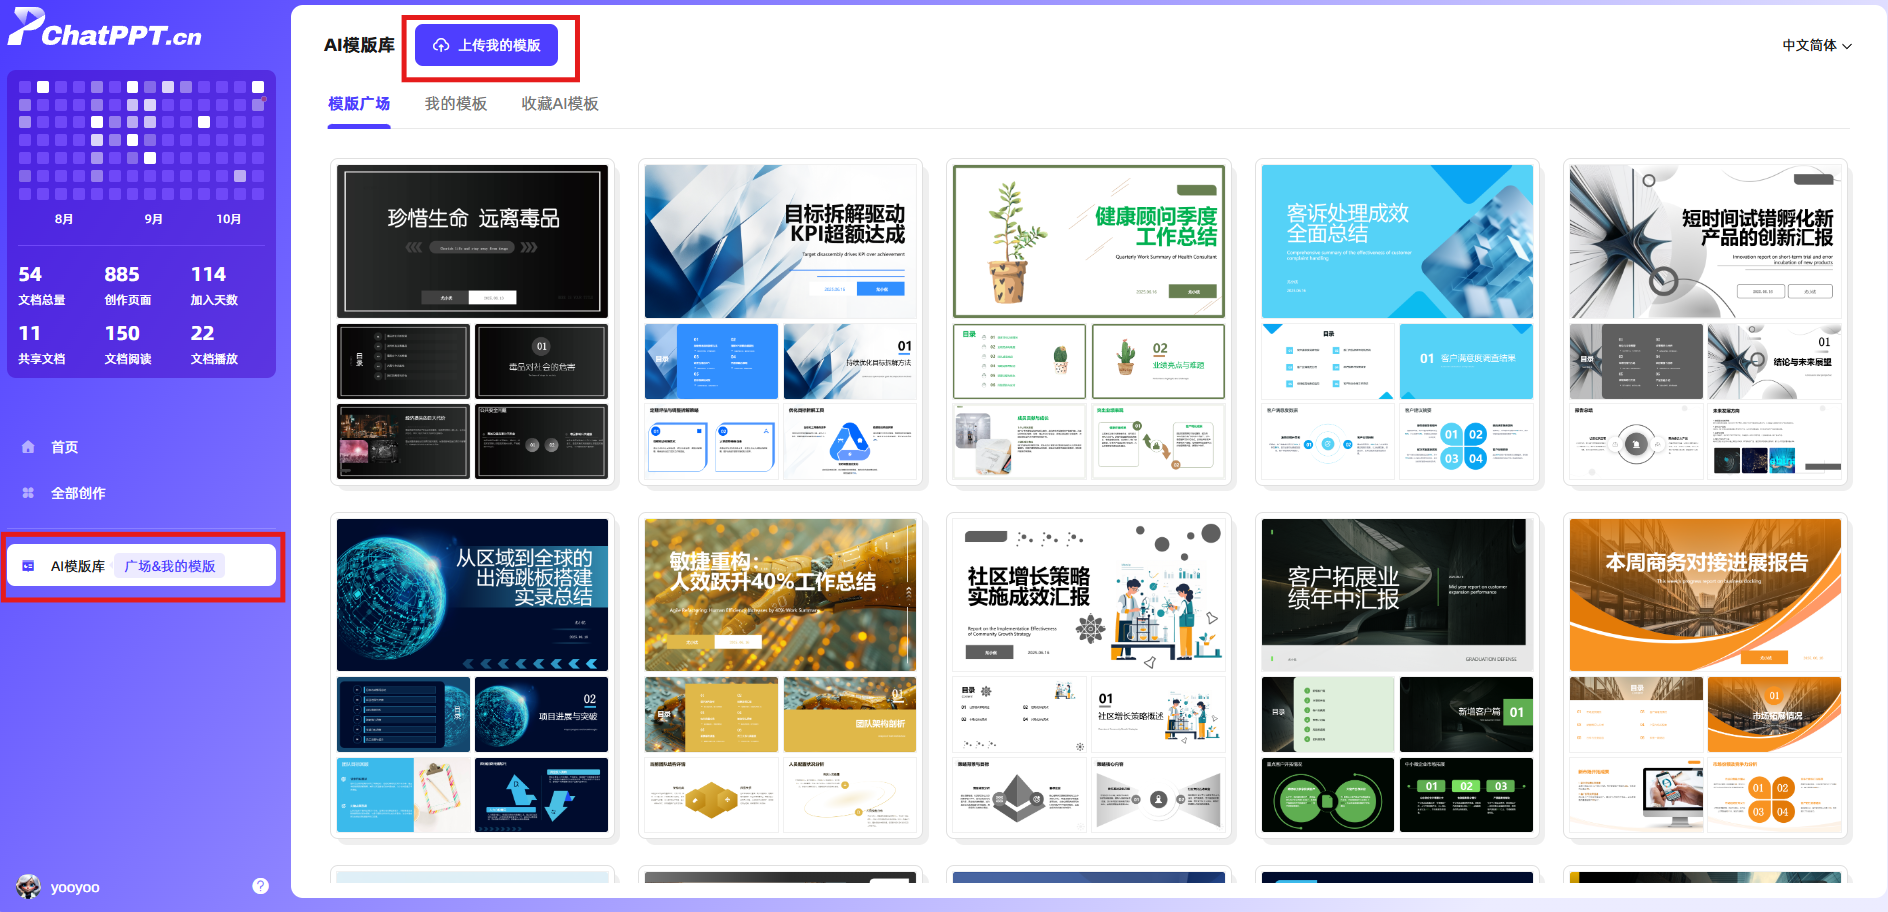
Task: Switch to the 我的模板 tab
Action: pyautogui.click(x=456, y=104)
